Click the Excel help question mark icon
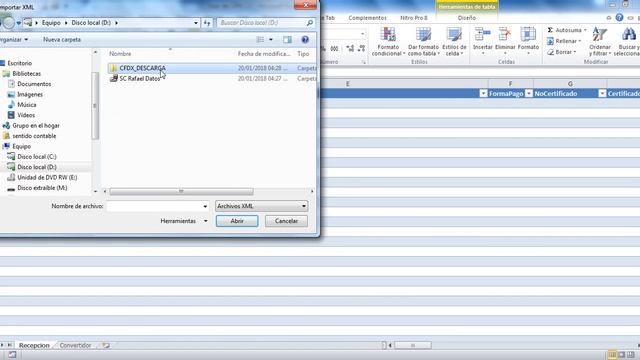Screen dimensions: 640x360 click(x=619, y=18)
